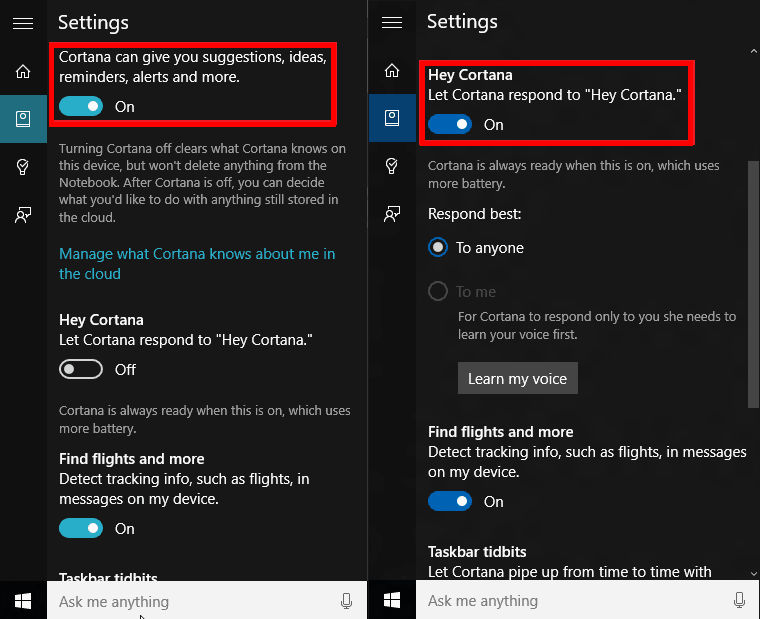Disable Find flights toggle in left panel
Image resolution: width=760 pixels, height=619 pixels.
click(81, 528)
